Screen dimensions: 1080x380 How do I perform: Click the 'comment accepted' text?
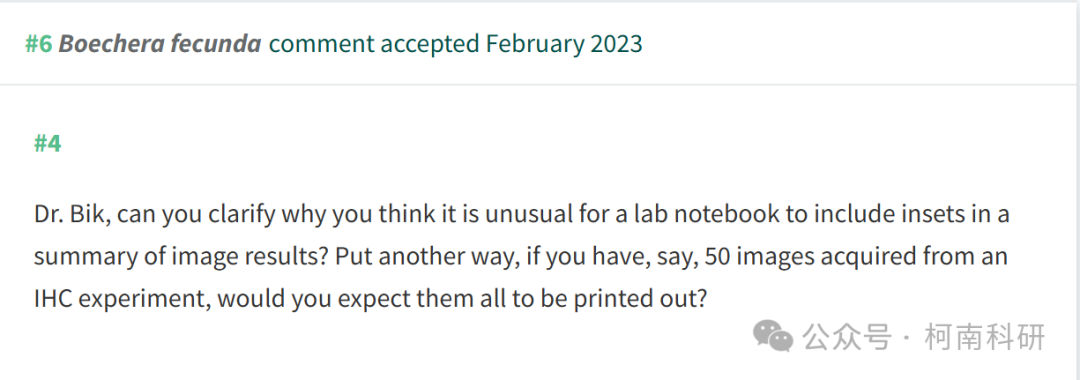[374, 44]
